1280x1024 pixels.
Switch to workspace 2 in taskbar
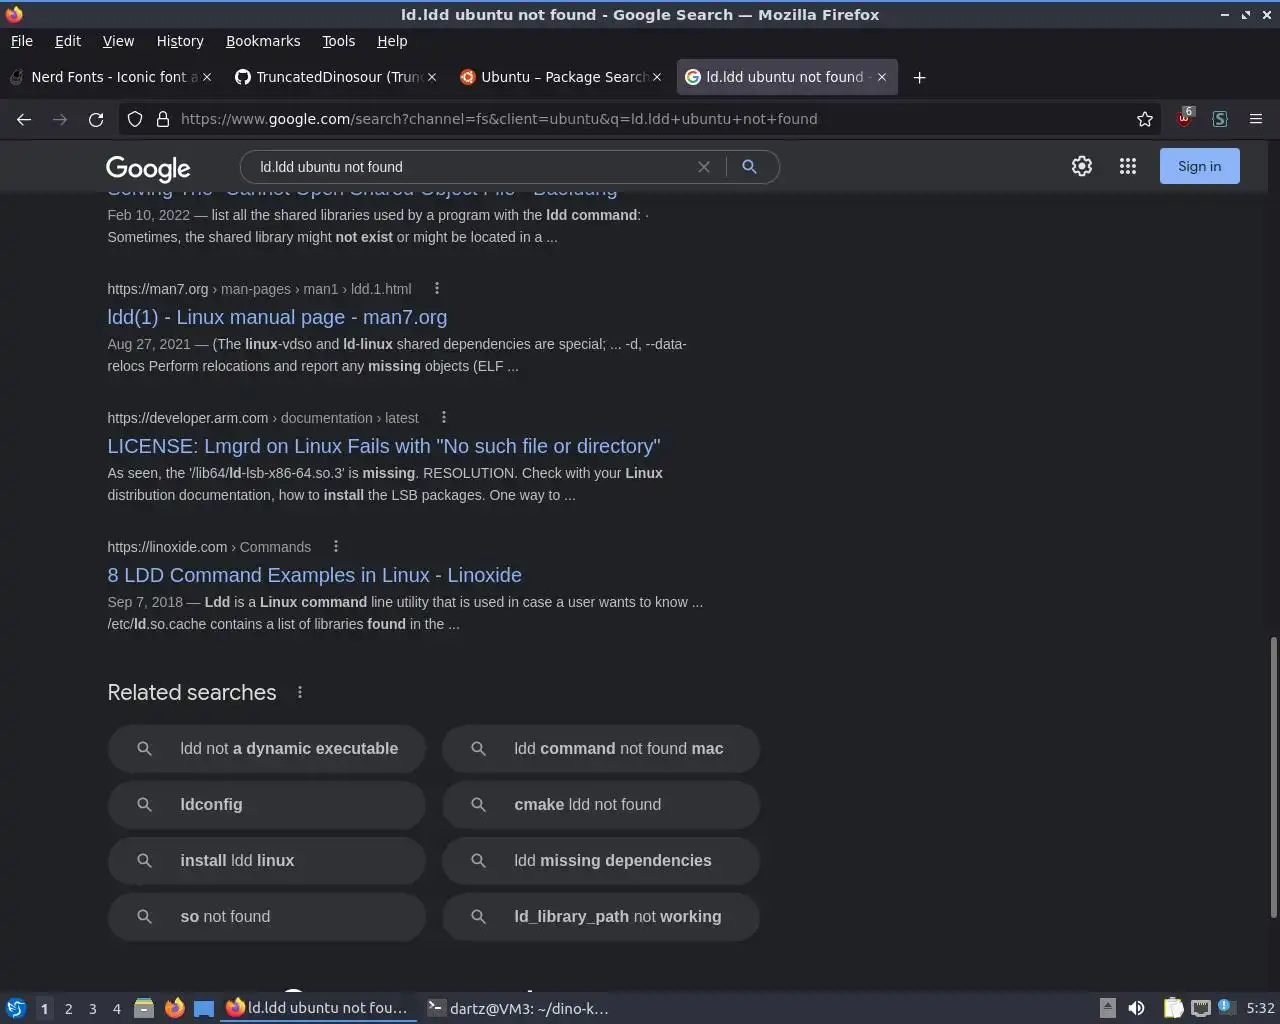(68, 1008)
